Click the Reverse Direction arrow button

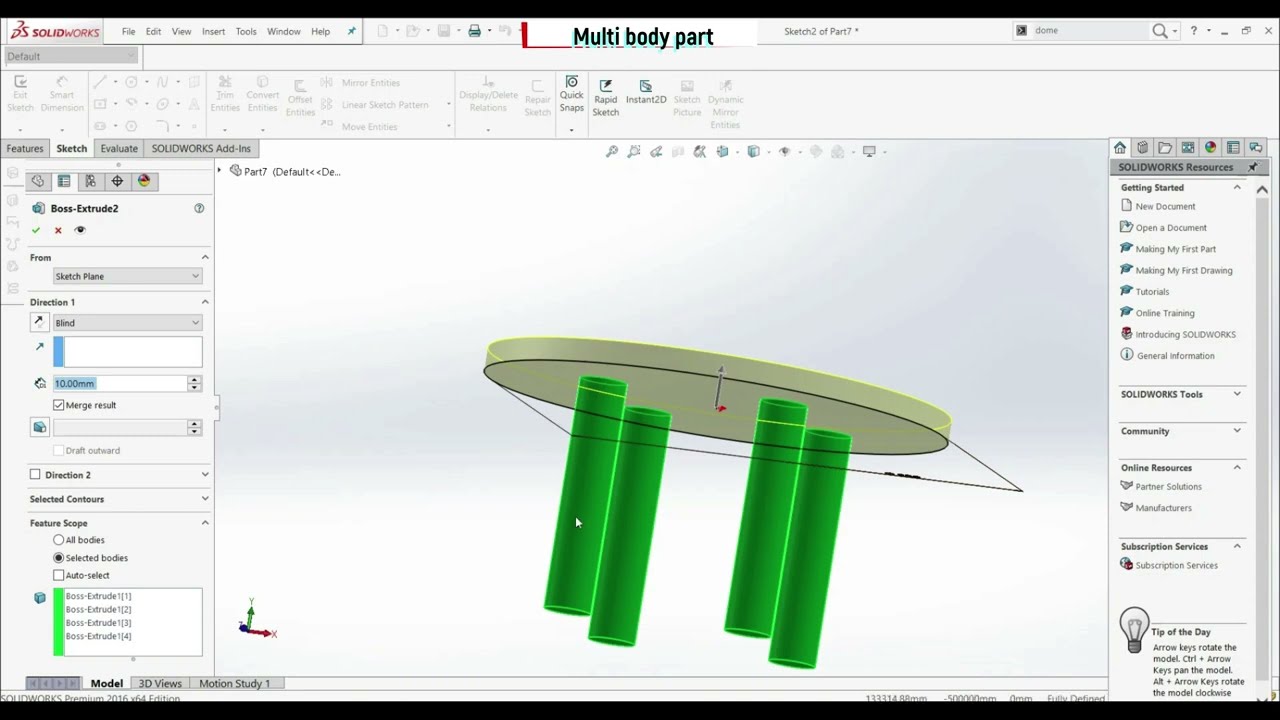[39, 323]
